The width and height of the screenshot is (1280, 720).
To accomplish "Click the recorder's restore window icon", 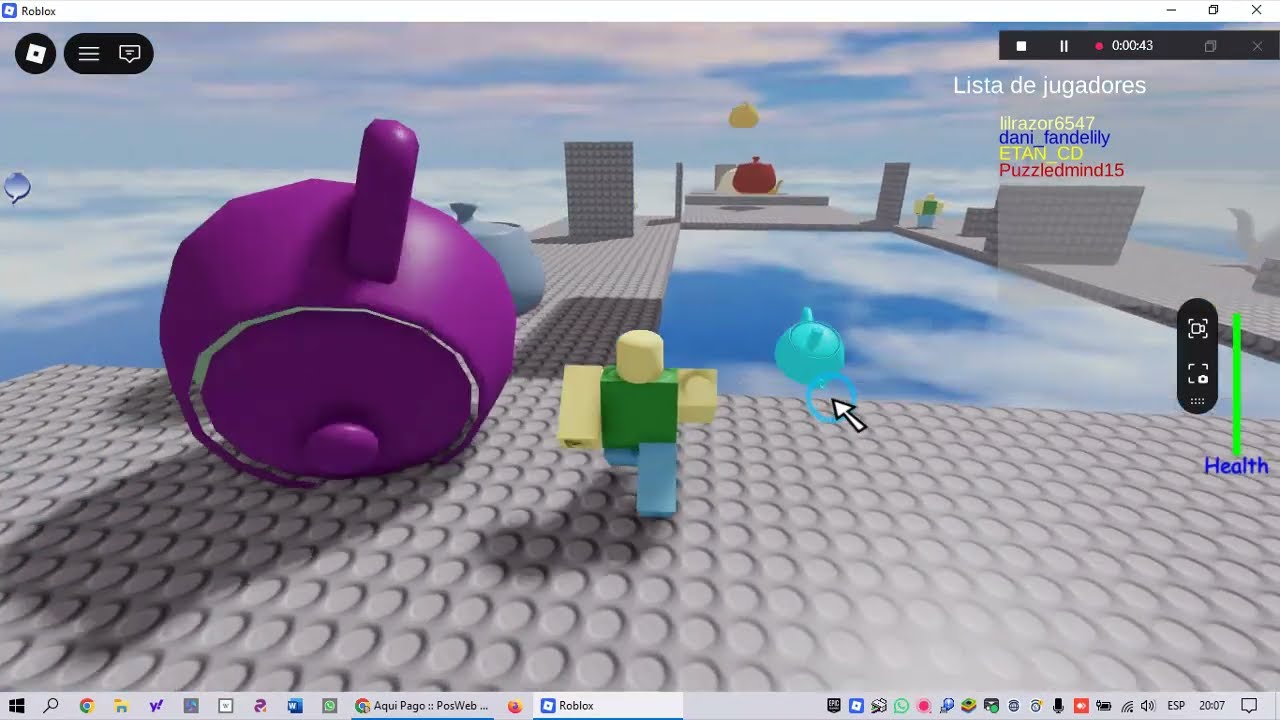I will pos(1210,46).
